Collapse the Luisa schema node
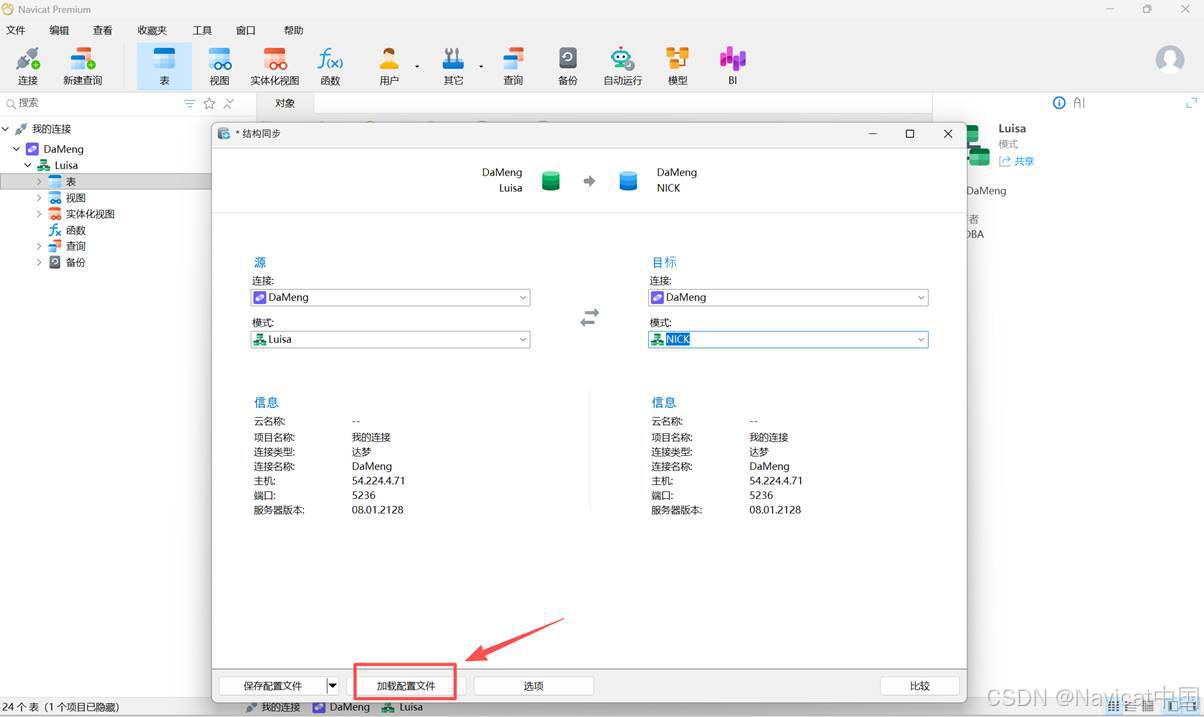The height and width of the screenshot is (717, 1204). pyautogui.click(x=28, y=165)
